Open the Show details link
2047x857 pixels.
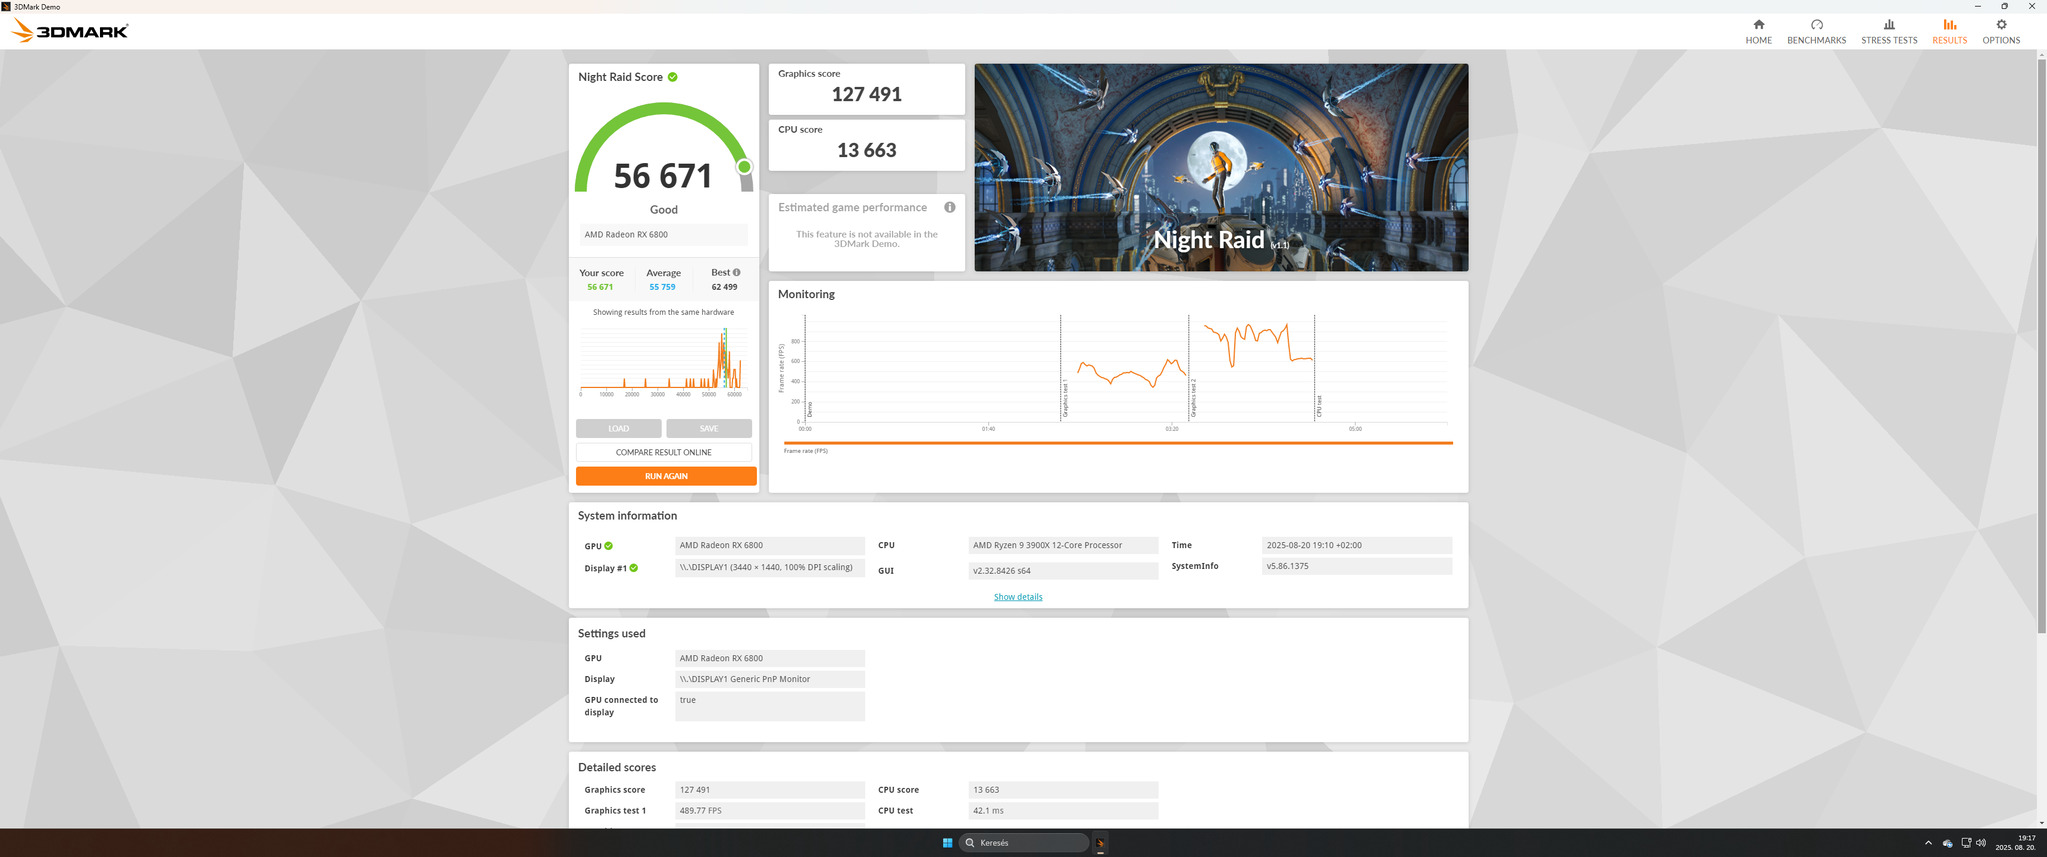coord(1018,597)
